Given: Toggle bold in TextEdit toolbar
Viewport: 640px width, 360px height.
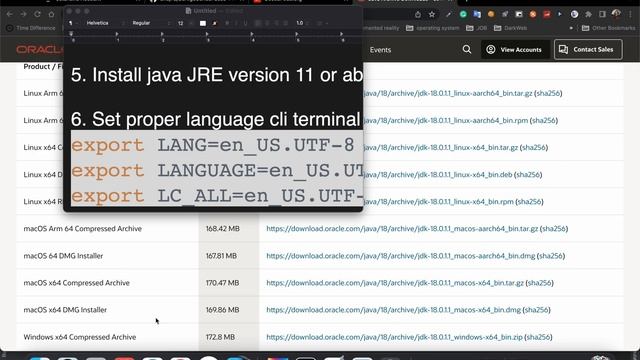Looking at the screenshot, I should 227,23.
